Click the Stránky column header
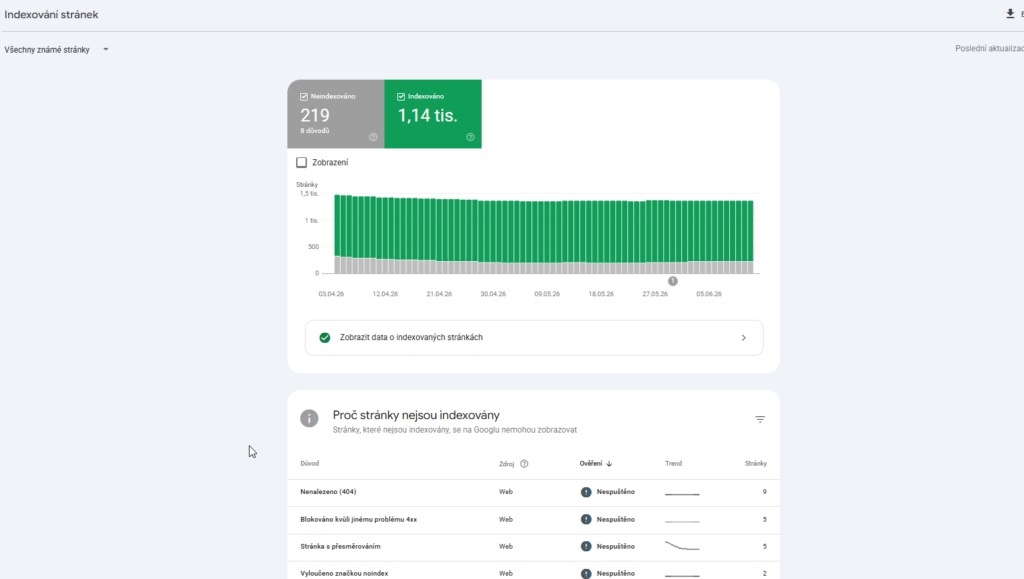 [x=756, y=463]
